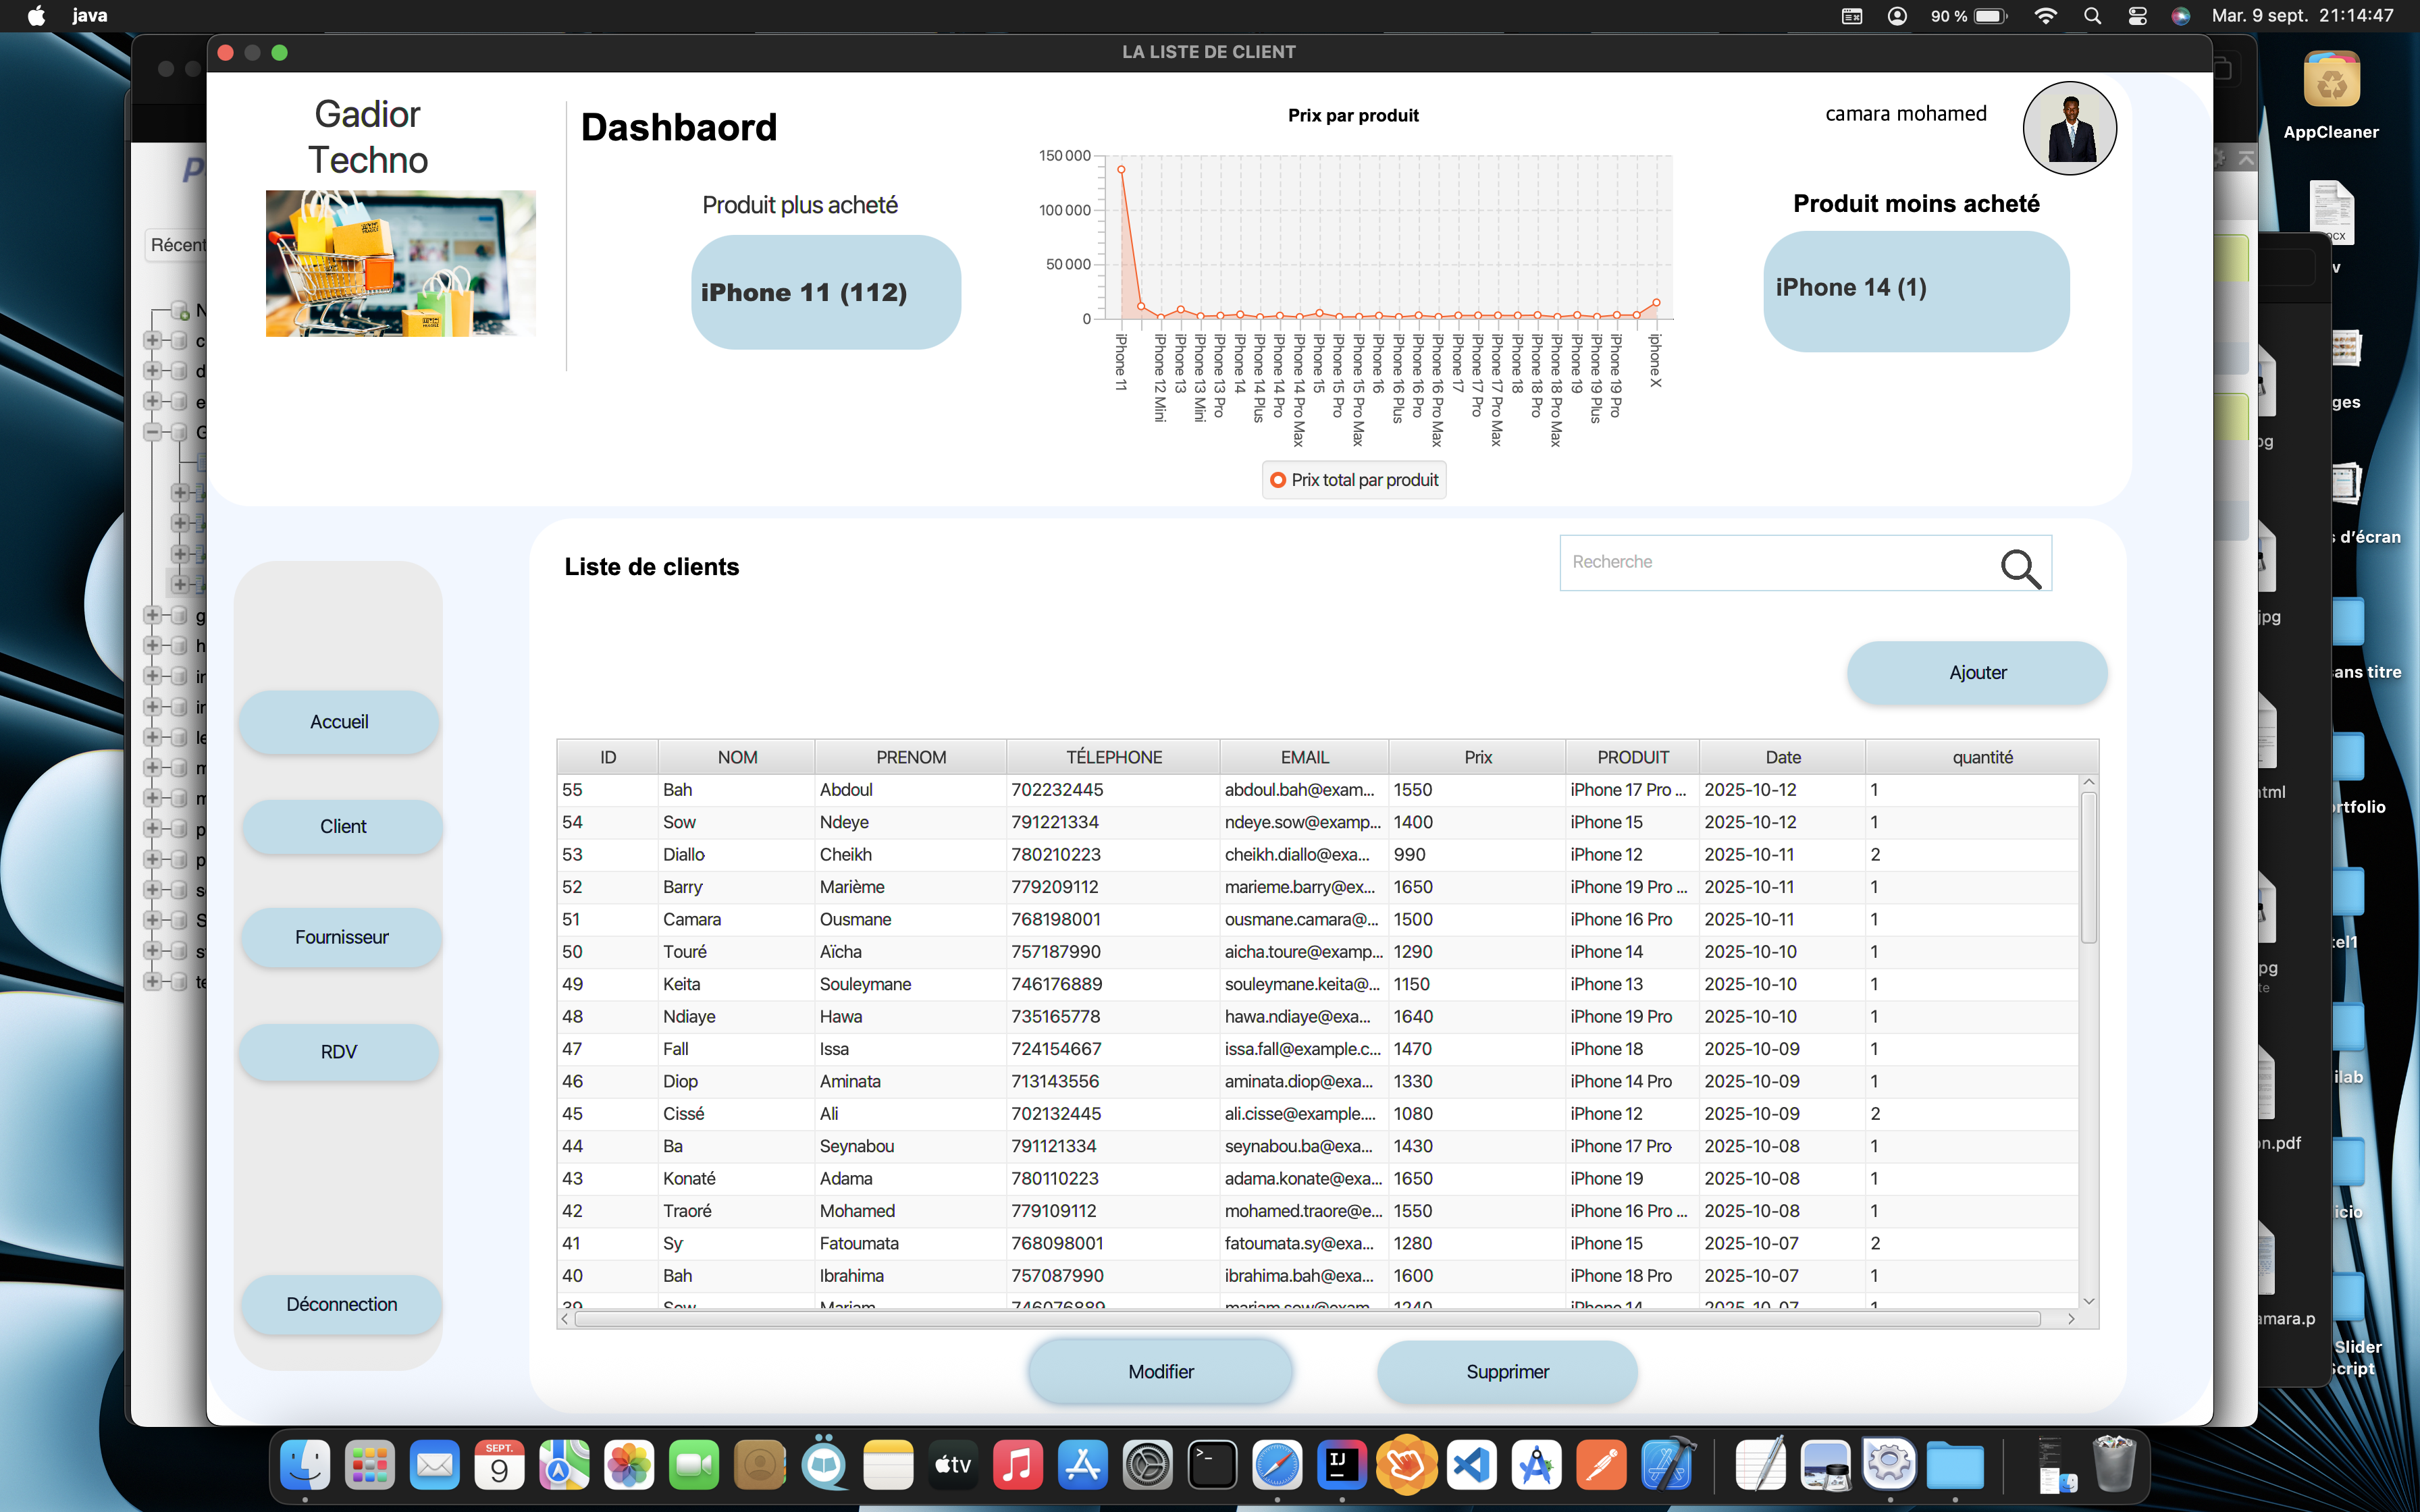Click the PRODUIT column header
This screenshot has width=2420, height=1512.
click(1632, 757)
